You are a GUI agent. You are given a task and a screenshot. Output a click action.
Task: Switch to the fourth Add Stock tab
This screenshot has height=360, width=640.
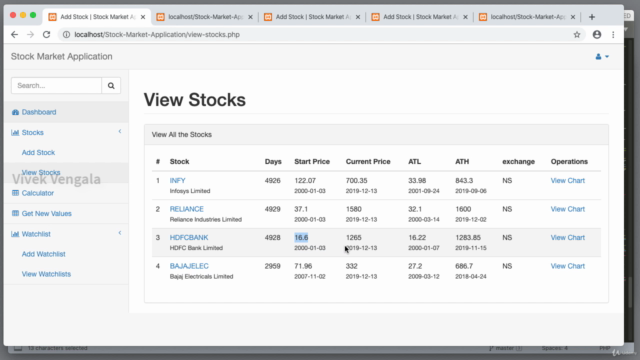click(420, 17)
